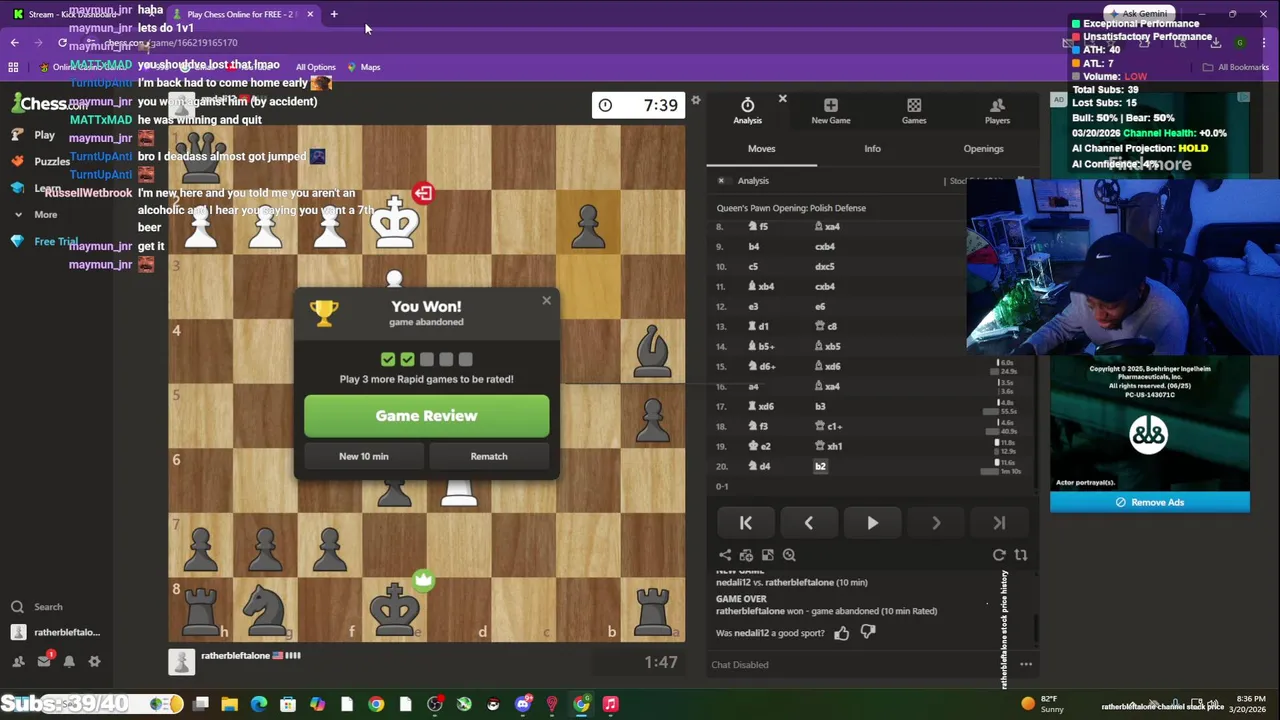The width and height of the screenshot is (1280, 720).
Task: Step forward one move
Action: click(x=936, y=523)
